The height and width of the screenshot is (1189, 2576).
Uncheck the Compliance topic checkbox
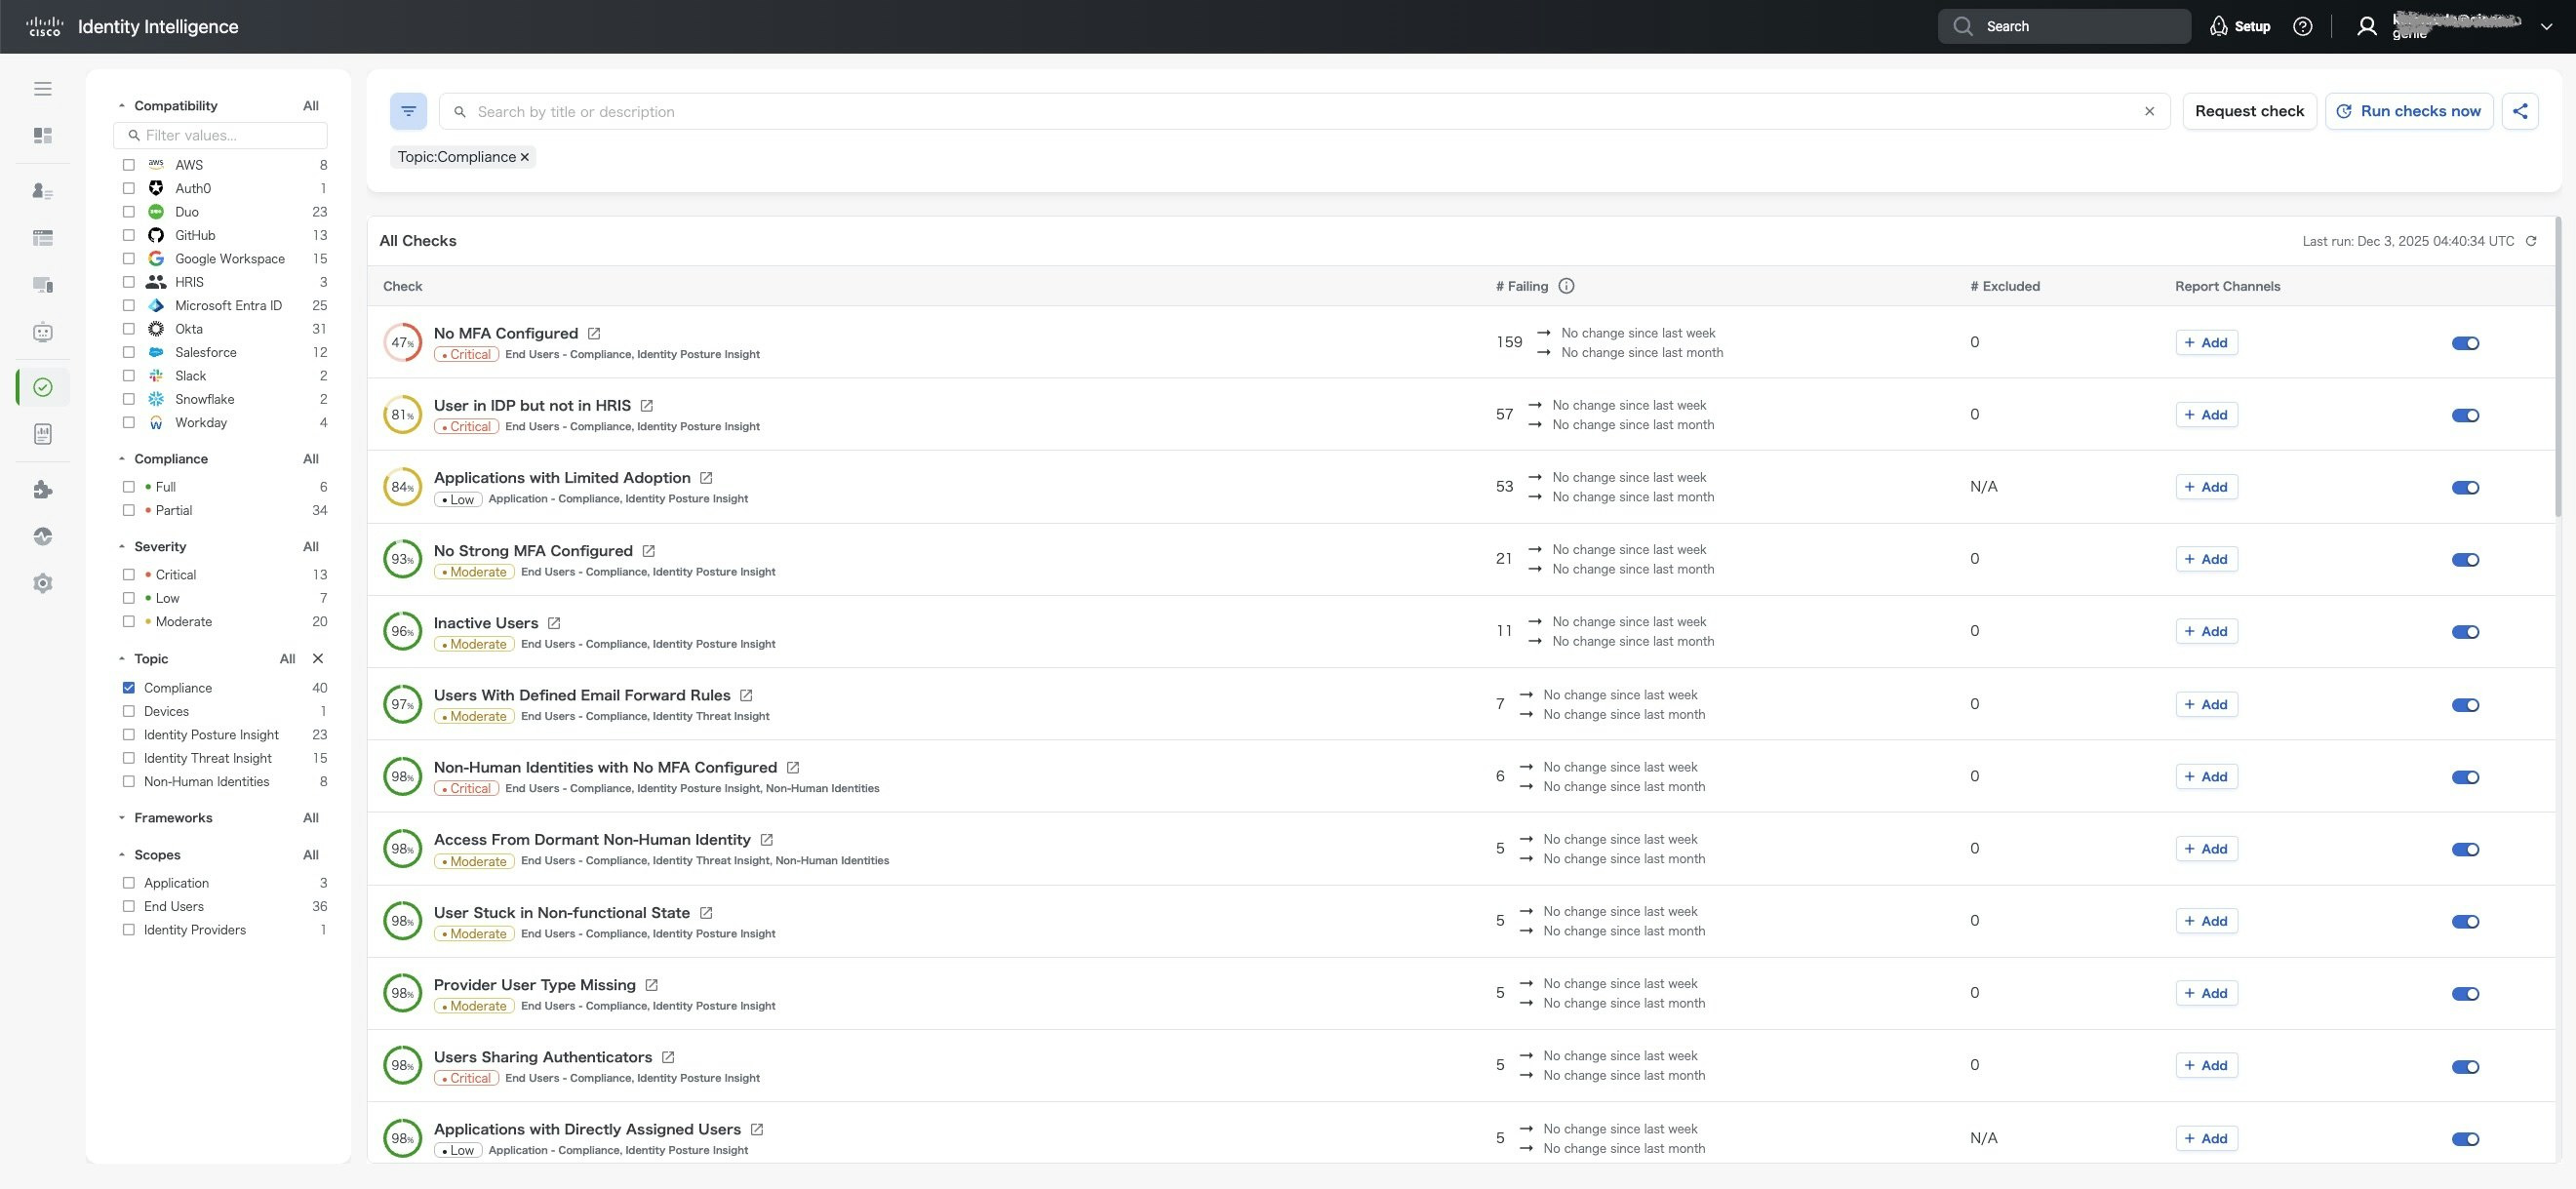click(129, 688)
